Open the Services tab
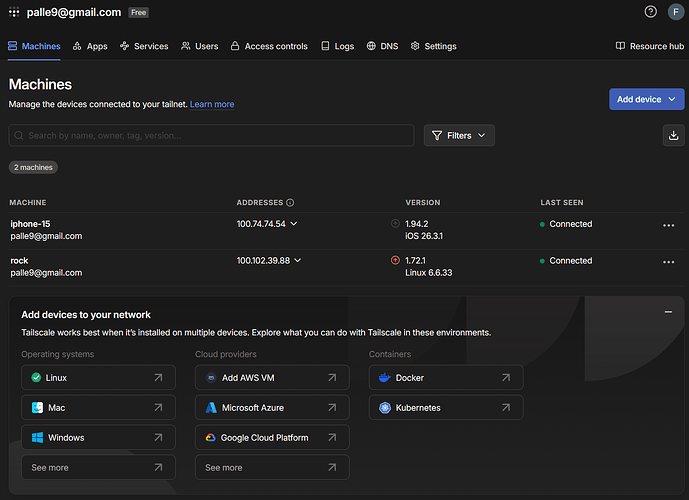The image size is (689, 500). click(144, 46)
